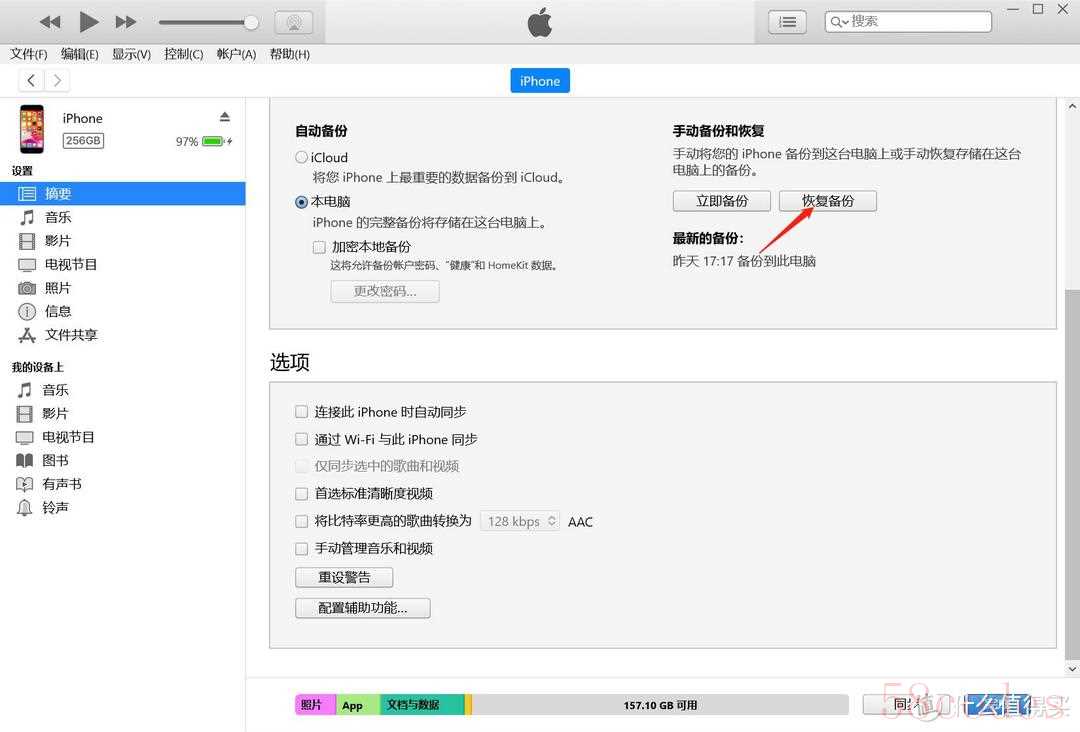The image size is (1080, 732).
Task: Open the 帐户(A) menu
Action: [x=236, y=54]
